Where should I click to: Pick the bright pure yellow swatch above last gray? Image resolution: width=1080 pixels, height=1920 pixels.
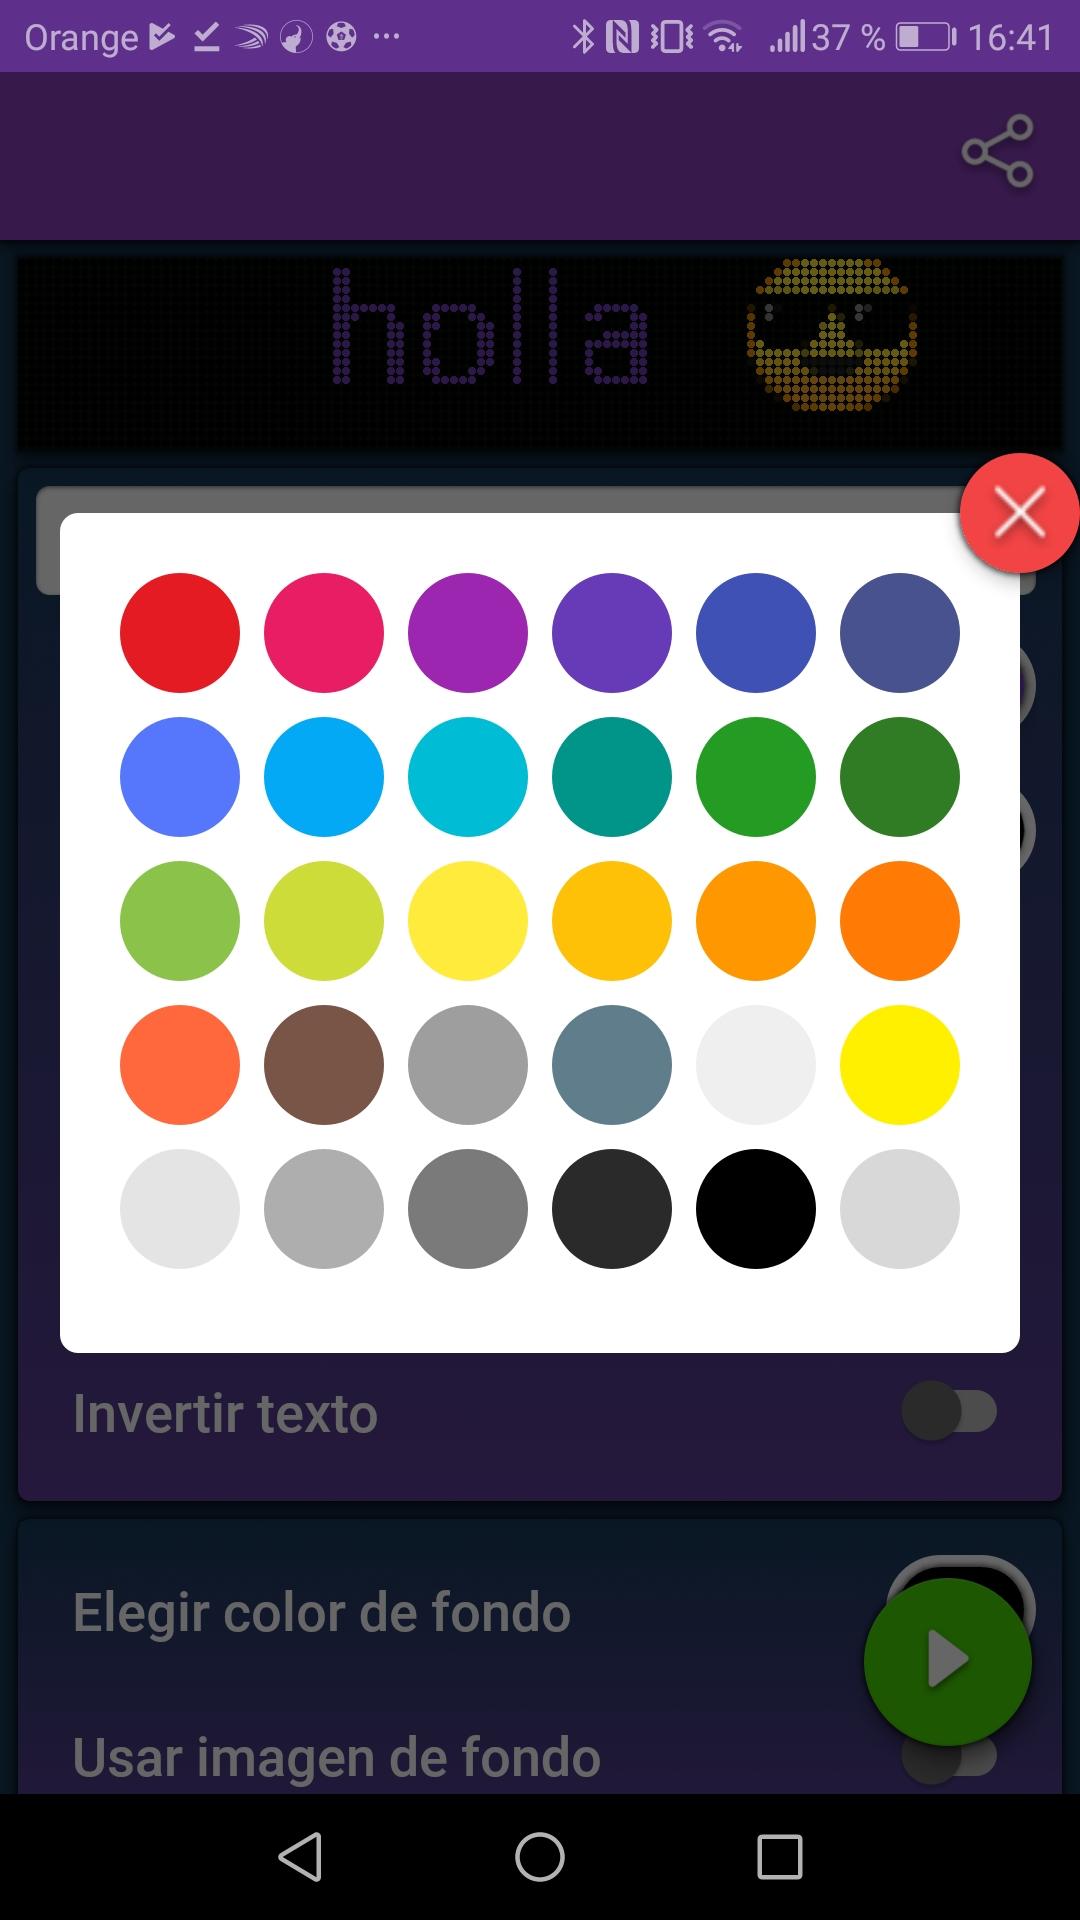pos(900,1065)
